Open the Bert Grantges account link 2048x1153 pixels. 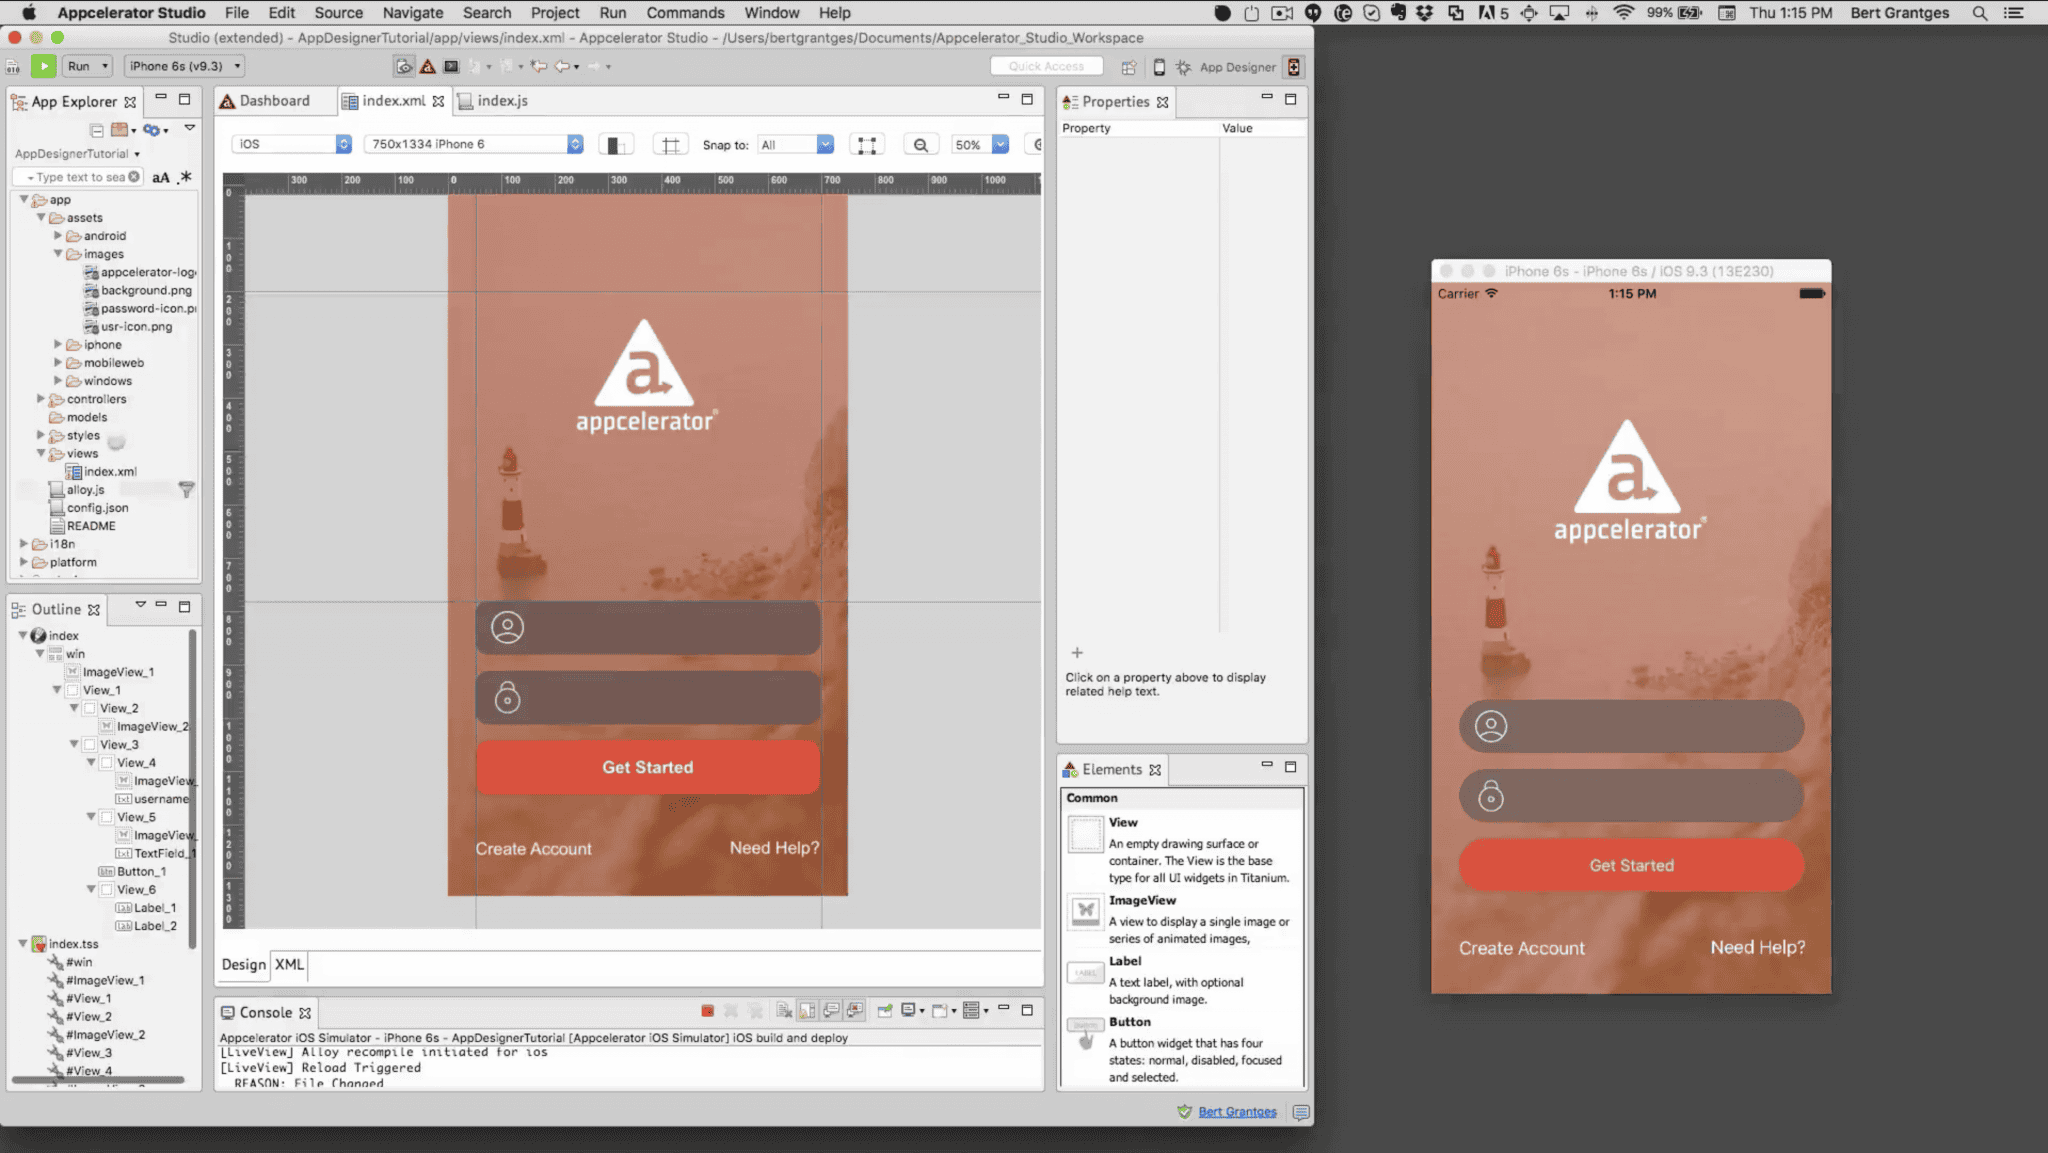tap(1237, 1112)
